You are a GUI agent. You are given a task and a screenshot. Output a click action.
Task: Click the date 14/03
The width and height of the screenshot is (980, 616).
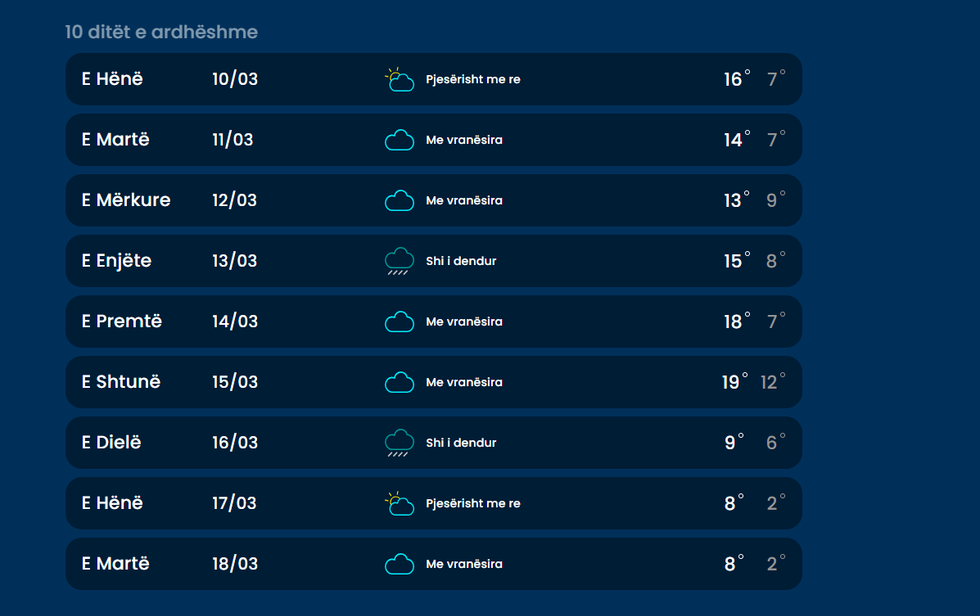click(235, 321)
